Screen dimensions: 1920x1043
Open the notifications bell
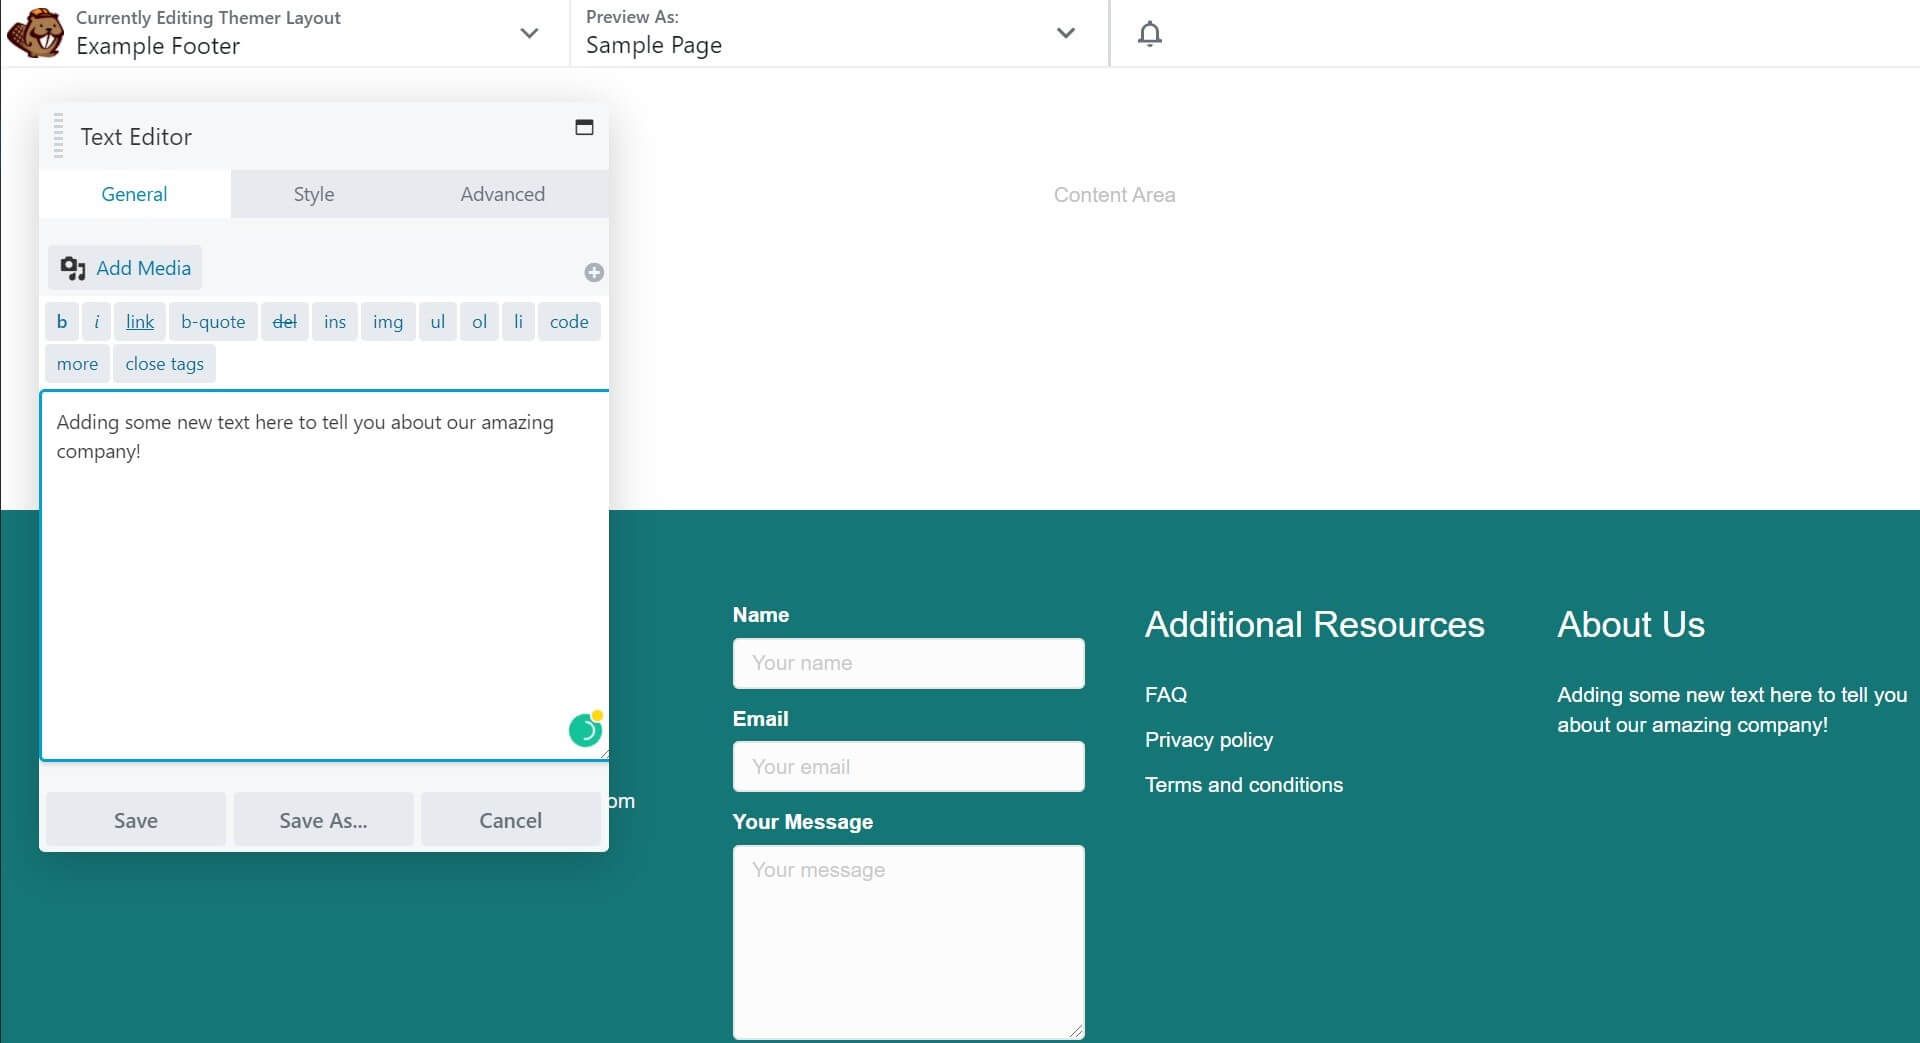coord(1150,33)
